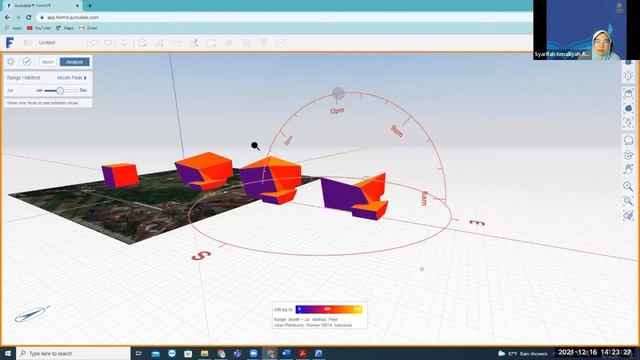The width and height of the screenshot is (640, 360).
Task: Open Task View on the taskbar
Action: click(139, 353)
